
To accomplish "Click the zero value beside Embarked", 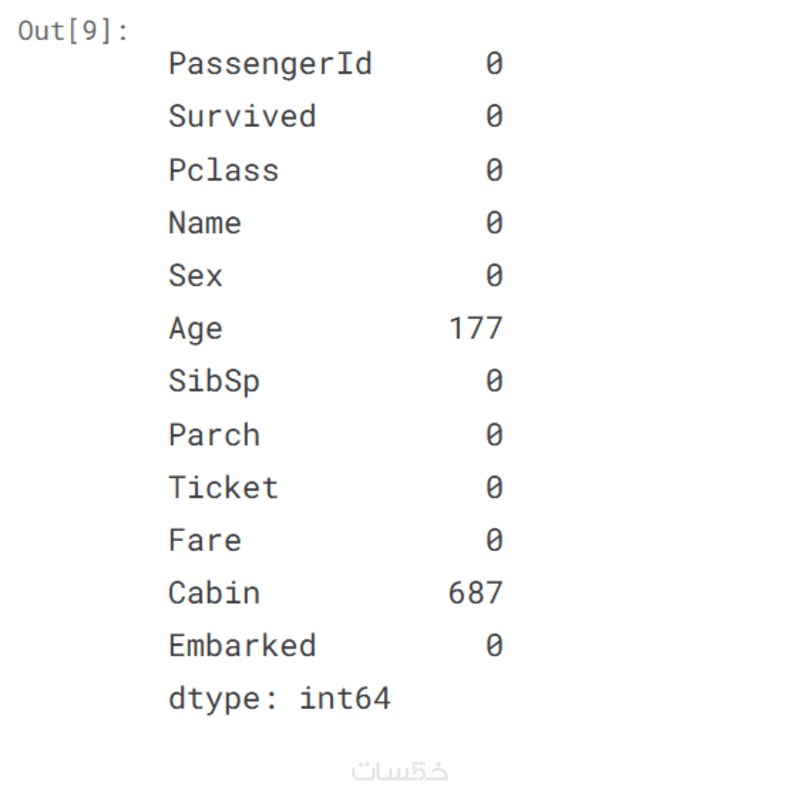I will 494,646.
